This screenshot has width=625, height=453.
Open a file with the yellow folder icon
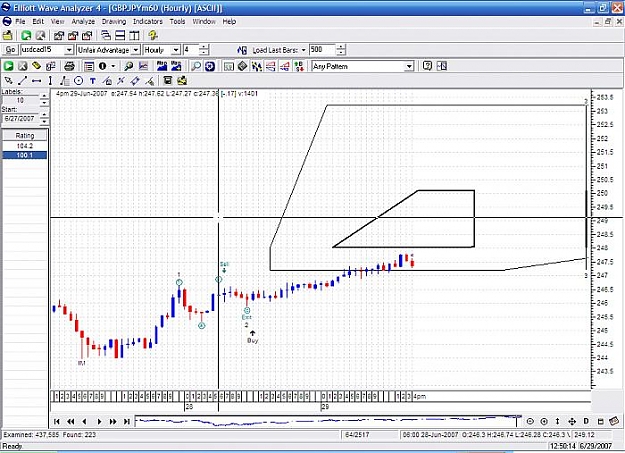[8, 35]
